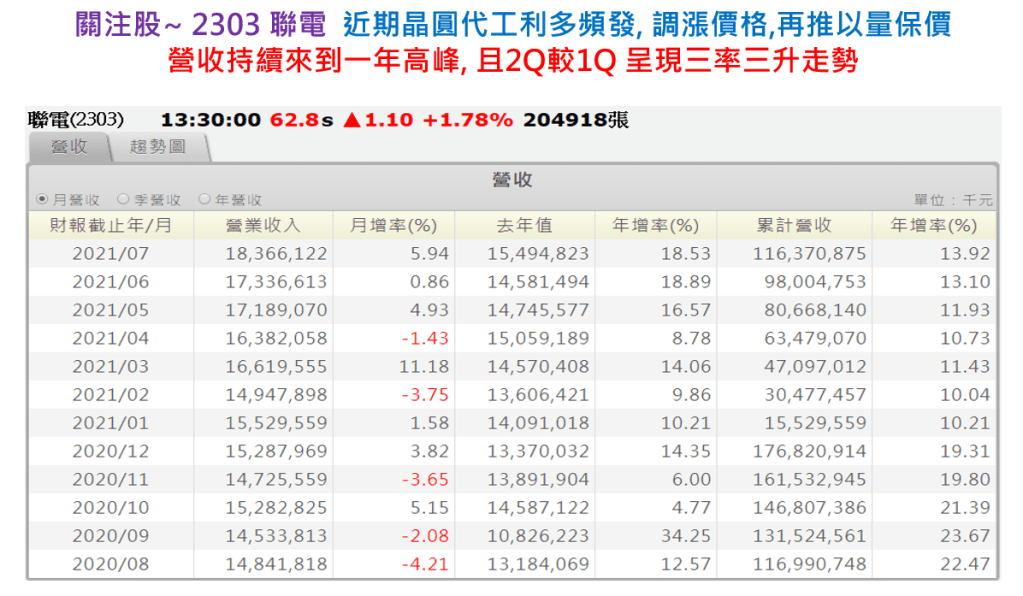Click the 204918張 volume figure
Screen dimensions: 1023x596
pos(576,120)
